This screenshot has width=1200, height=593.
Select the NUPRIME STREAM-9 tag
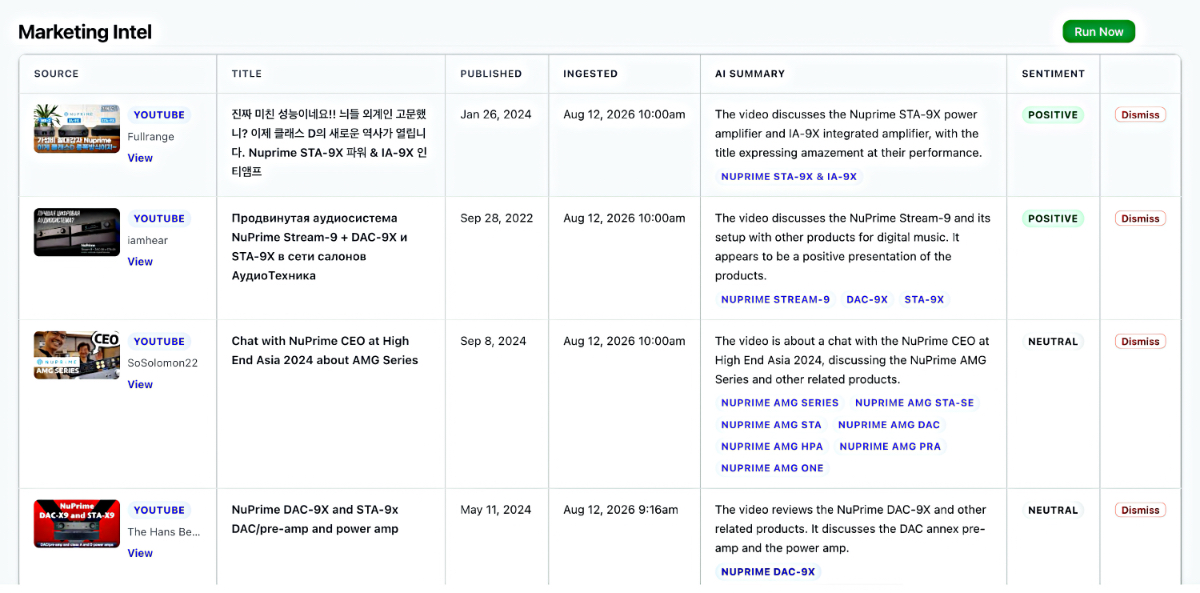pos(775,300)
